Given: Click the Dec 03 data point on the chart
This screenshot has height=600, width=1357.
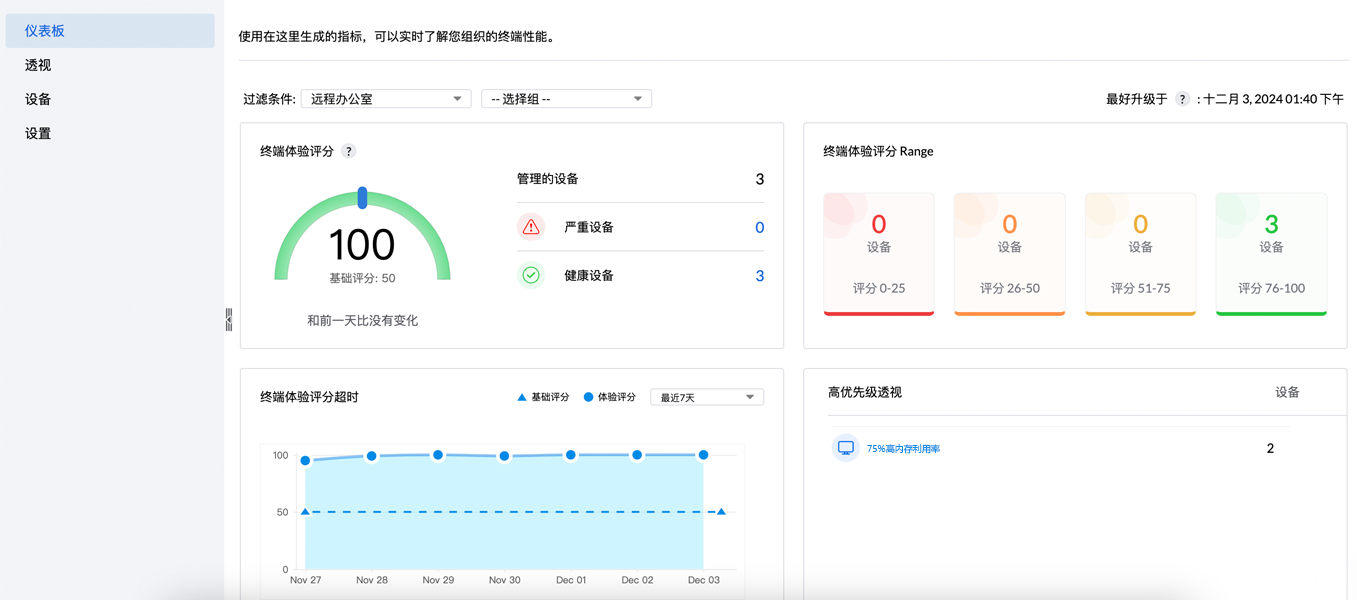Looking at the screenshot, I should [704, 456].
